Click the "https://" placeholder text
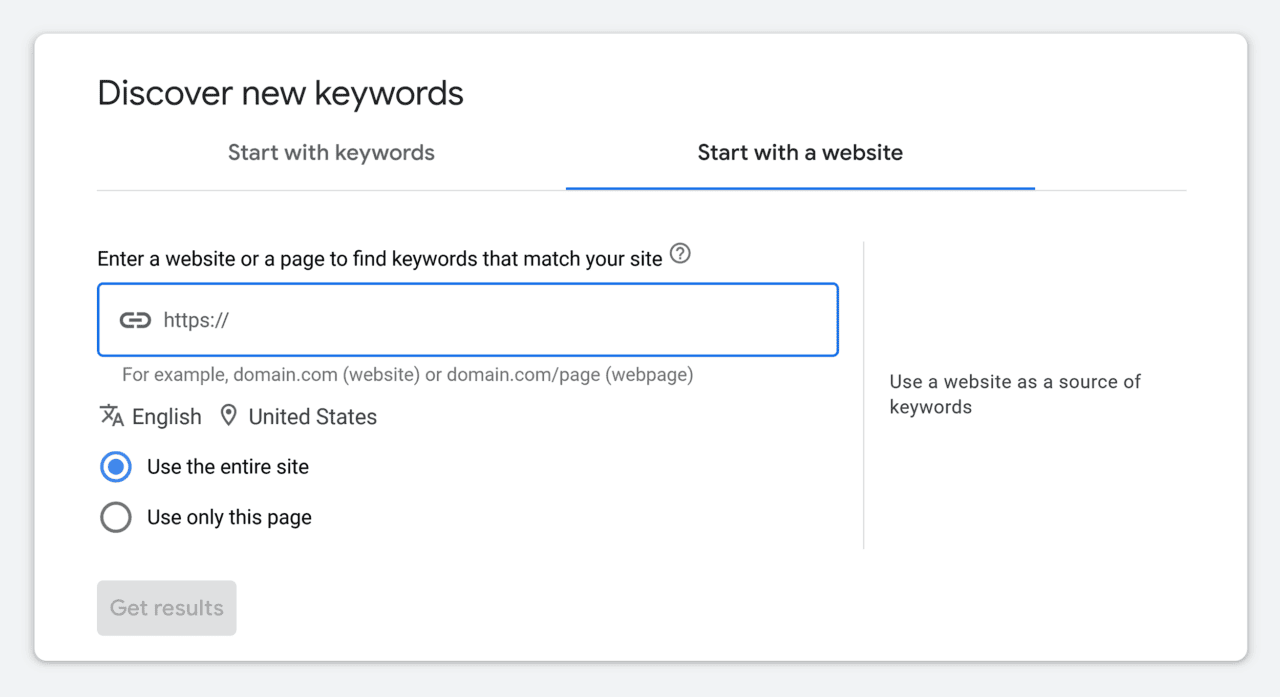 click(x=196, y=319)
